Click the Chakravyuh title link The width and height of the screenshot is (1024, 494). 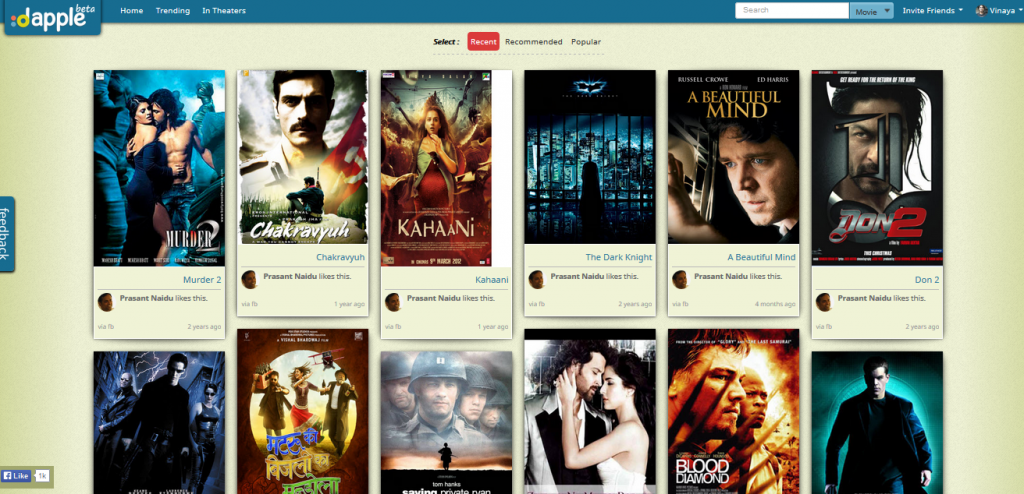click(x=340, y=257)
